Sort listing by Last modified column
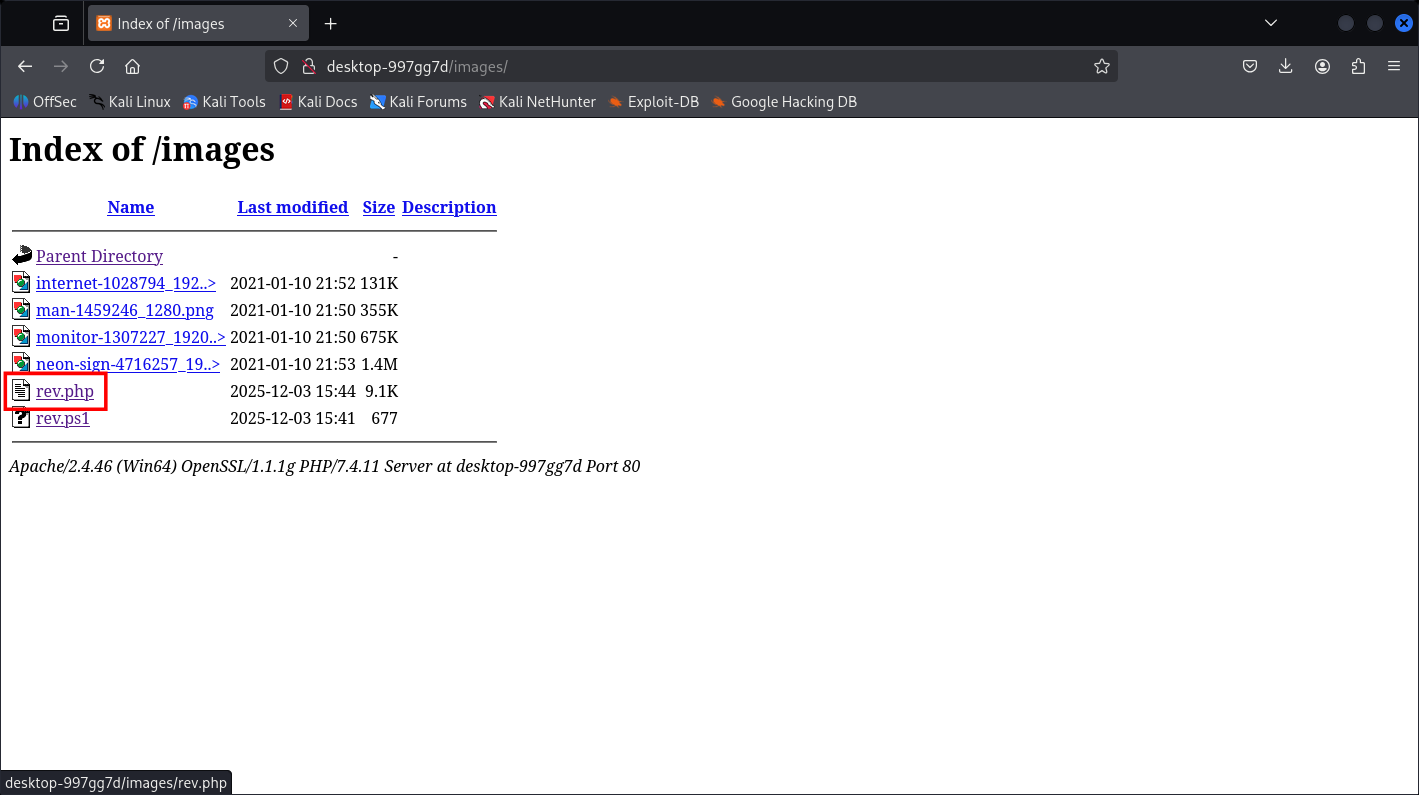The image size is (1419, 795). [292, 207]
